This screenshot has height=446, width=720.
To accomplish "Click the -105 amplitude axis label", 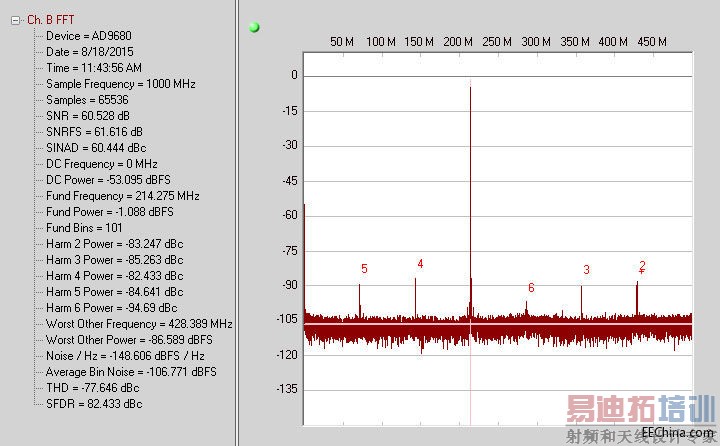I will click(x=287, y=319).
